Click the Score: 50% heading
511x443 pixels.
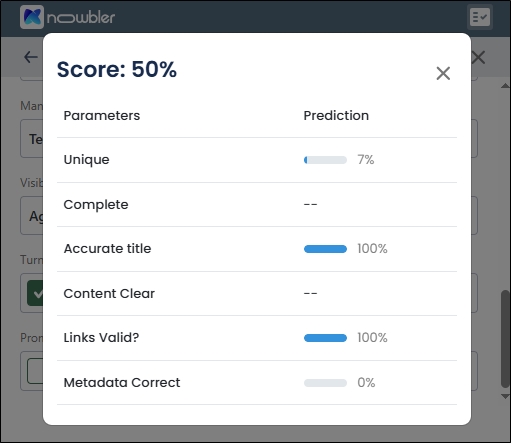pos(117,69)
